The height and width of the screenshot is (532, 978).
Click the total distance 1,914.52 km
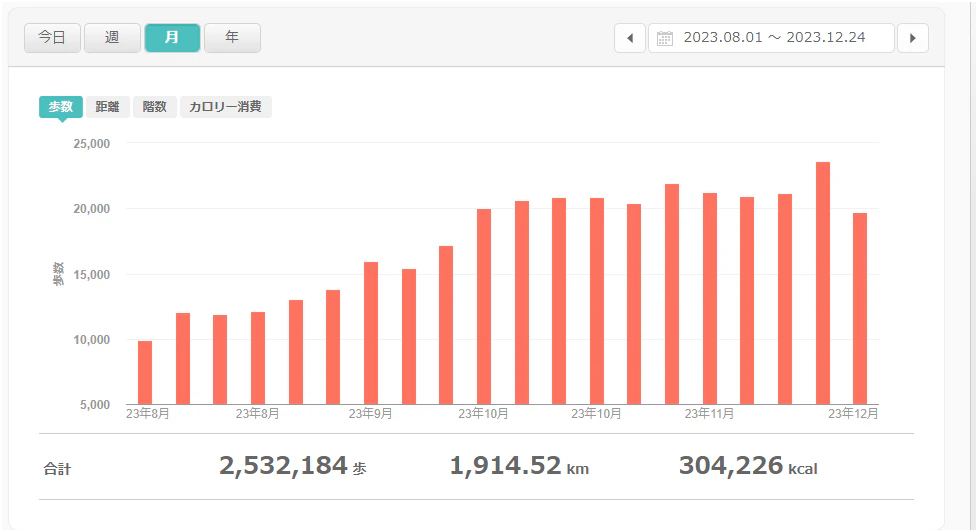[519, 466]
